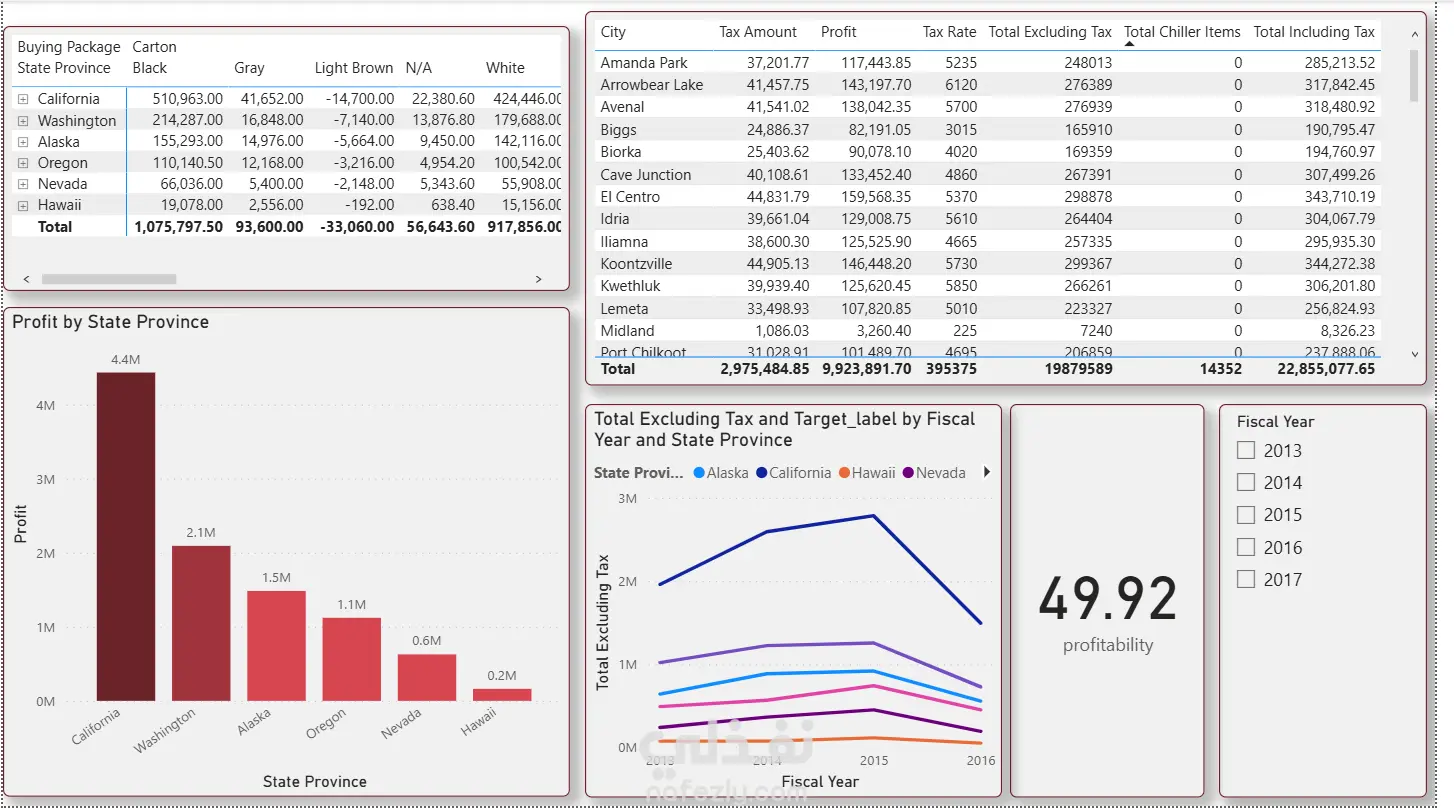Show more legend items with arrow

coord(987,472)
